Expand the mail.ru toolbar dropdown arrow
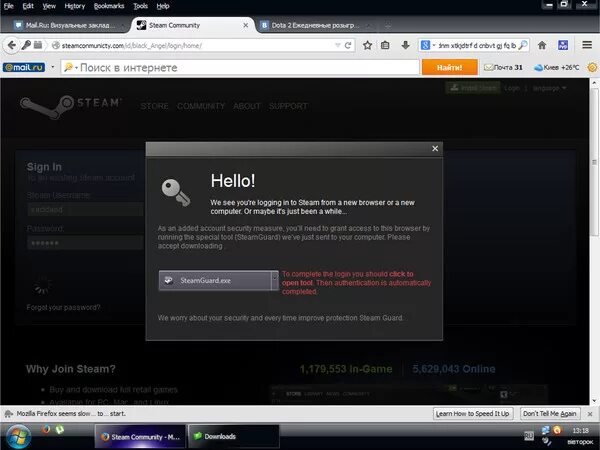Screen dimensions: 600x450 pos(53,67)
